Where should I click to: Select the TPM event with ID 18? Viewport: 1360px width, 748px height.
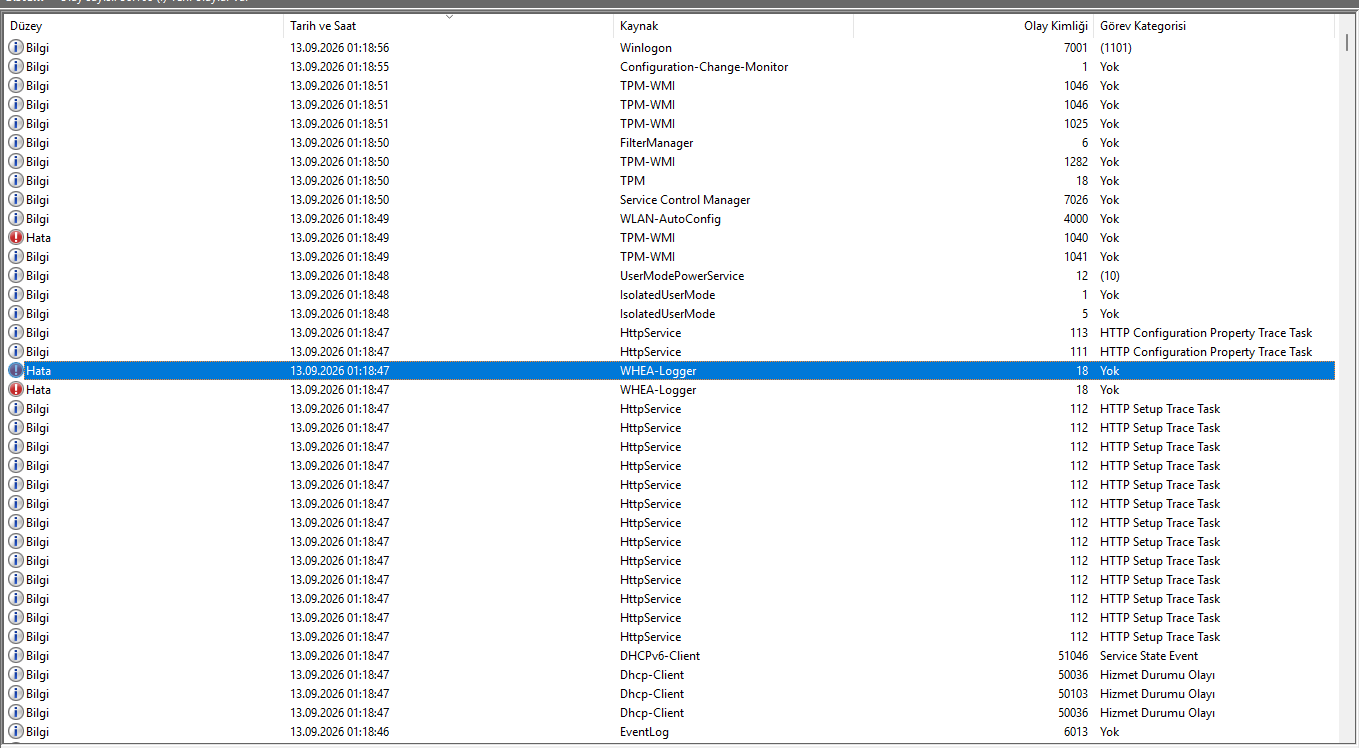coord(670,181)
